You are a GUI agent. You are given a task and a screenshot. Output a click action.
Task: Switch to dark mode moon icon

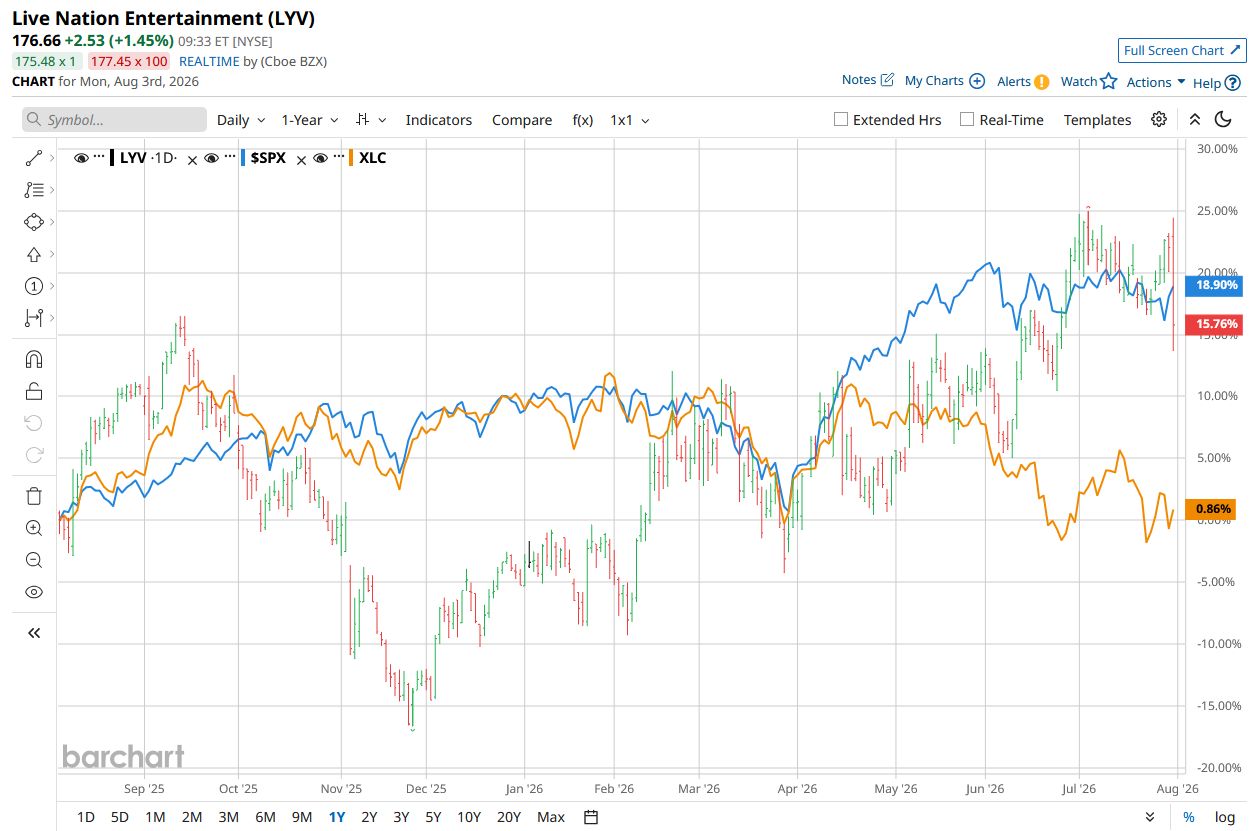[1223, 119]
